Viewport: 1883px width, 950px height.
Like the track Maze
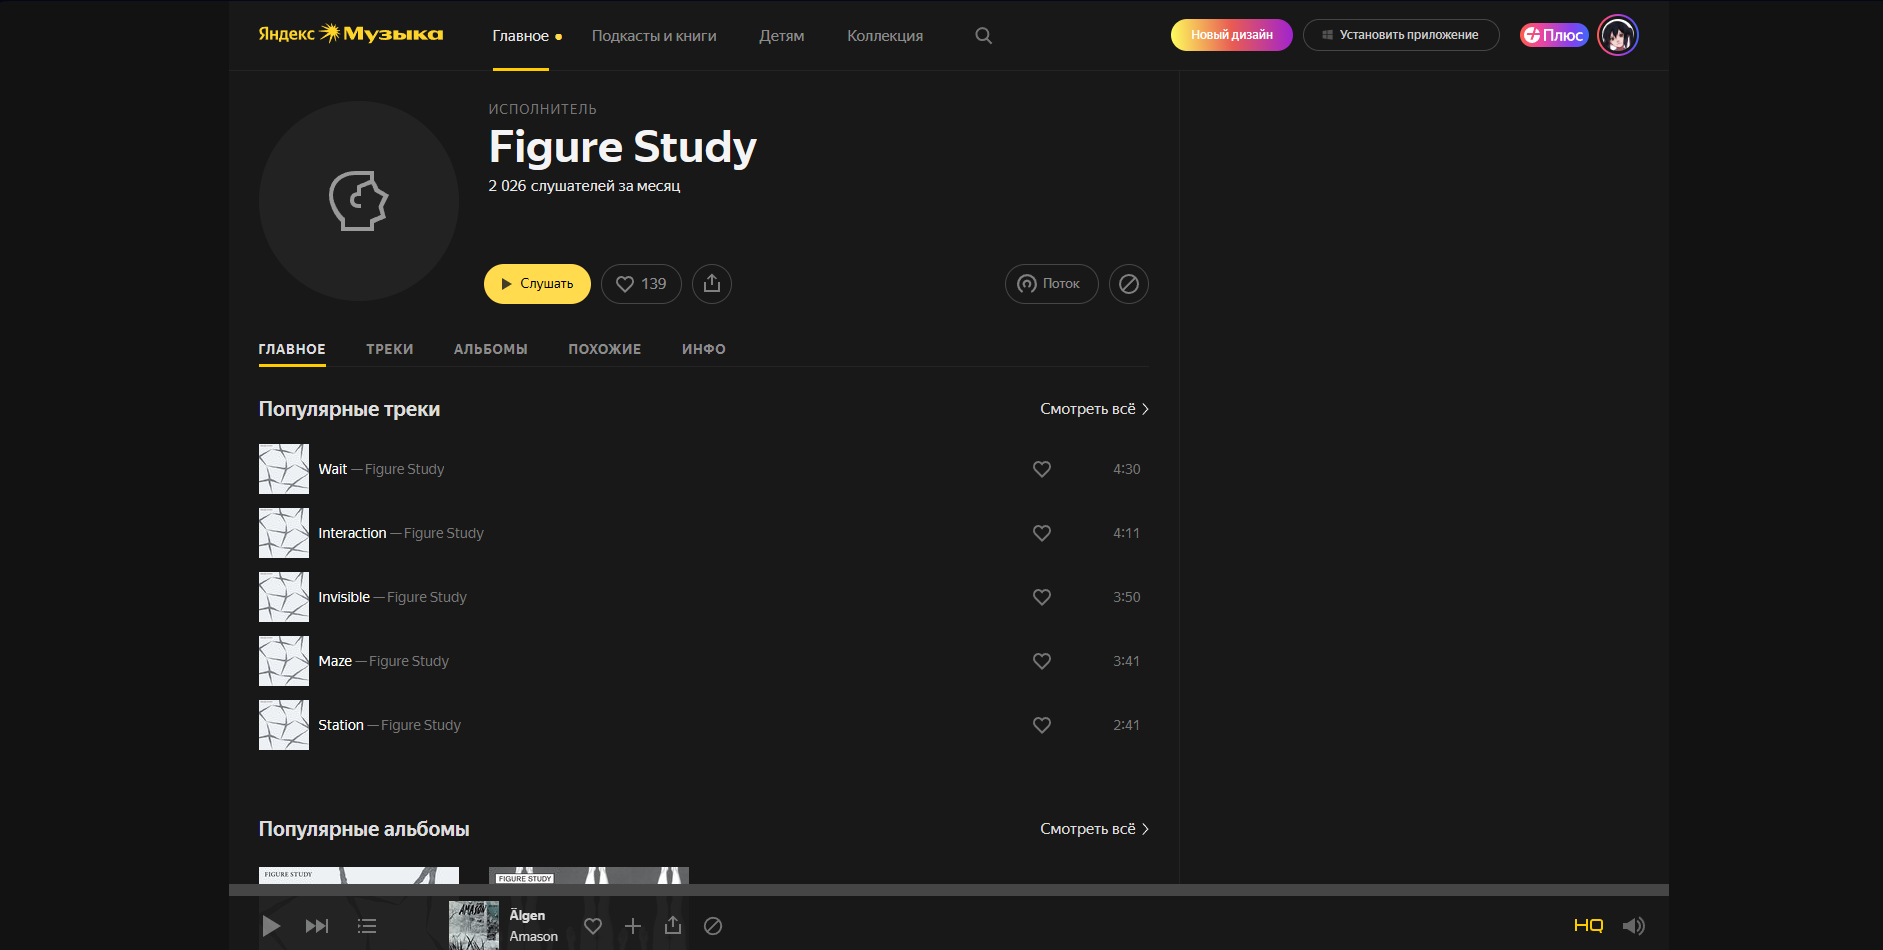(x=1042, y=661)
